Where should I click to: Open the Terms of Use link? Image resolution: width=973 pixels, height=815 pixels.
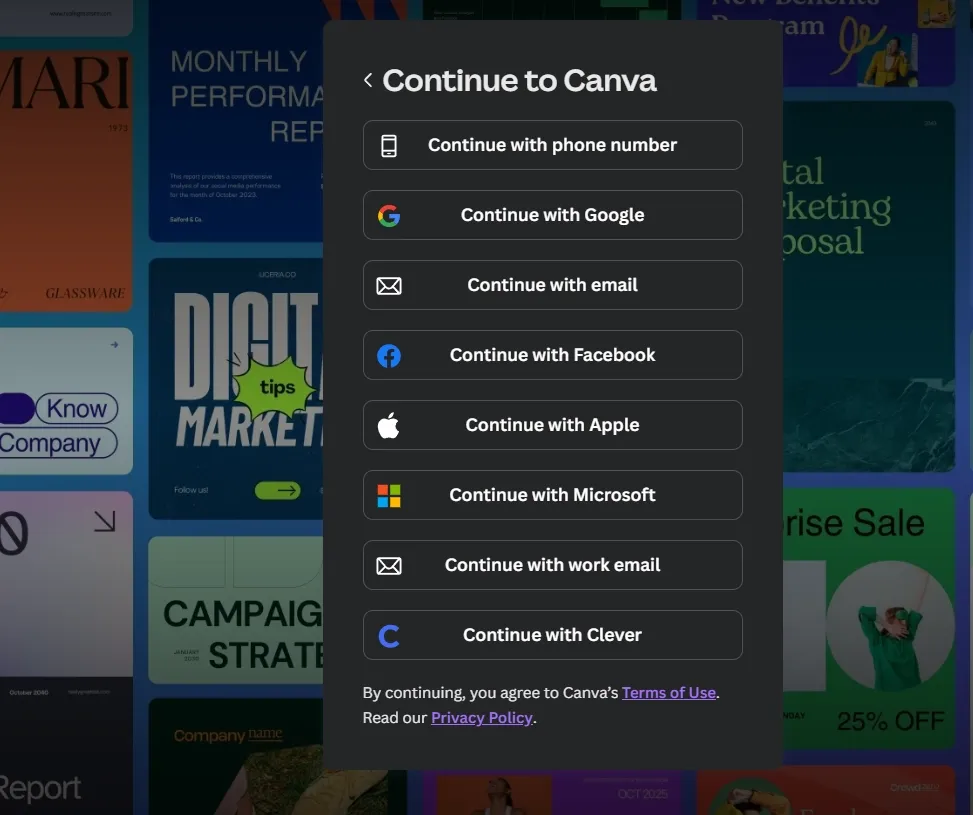point(668,693)
